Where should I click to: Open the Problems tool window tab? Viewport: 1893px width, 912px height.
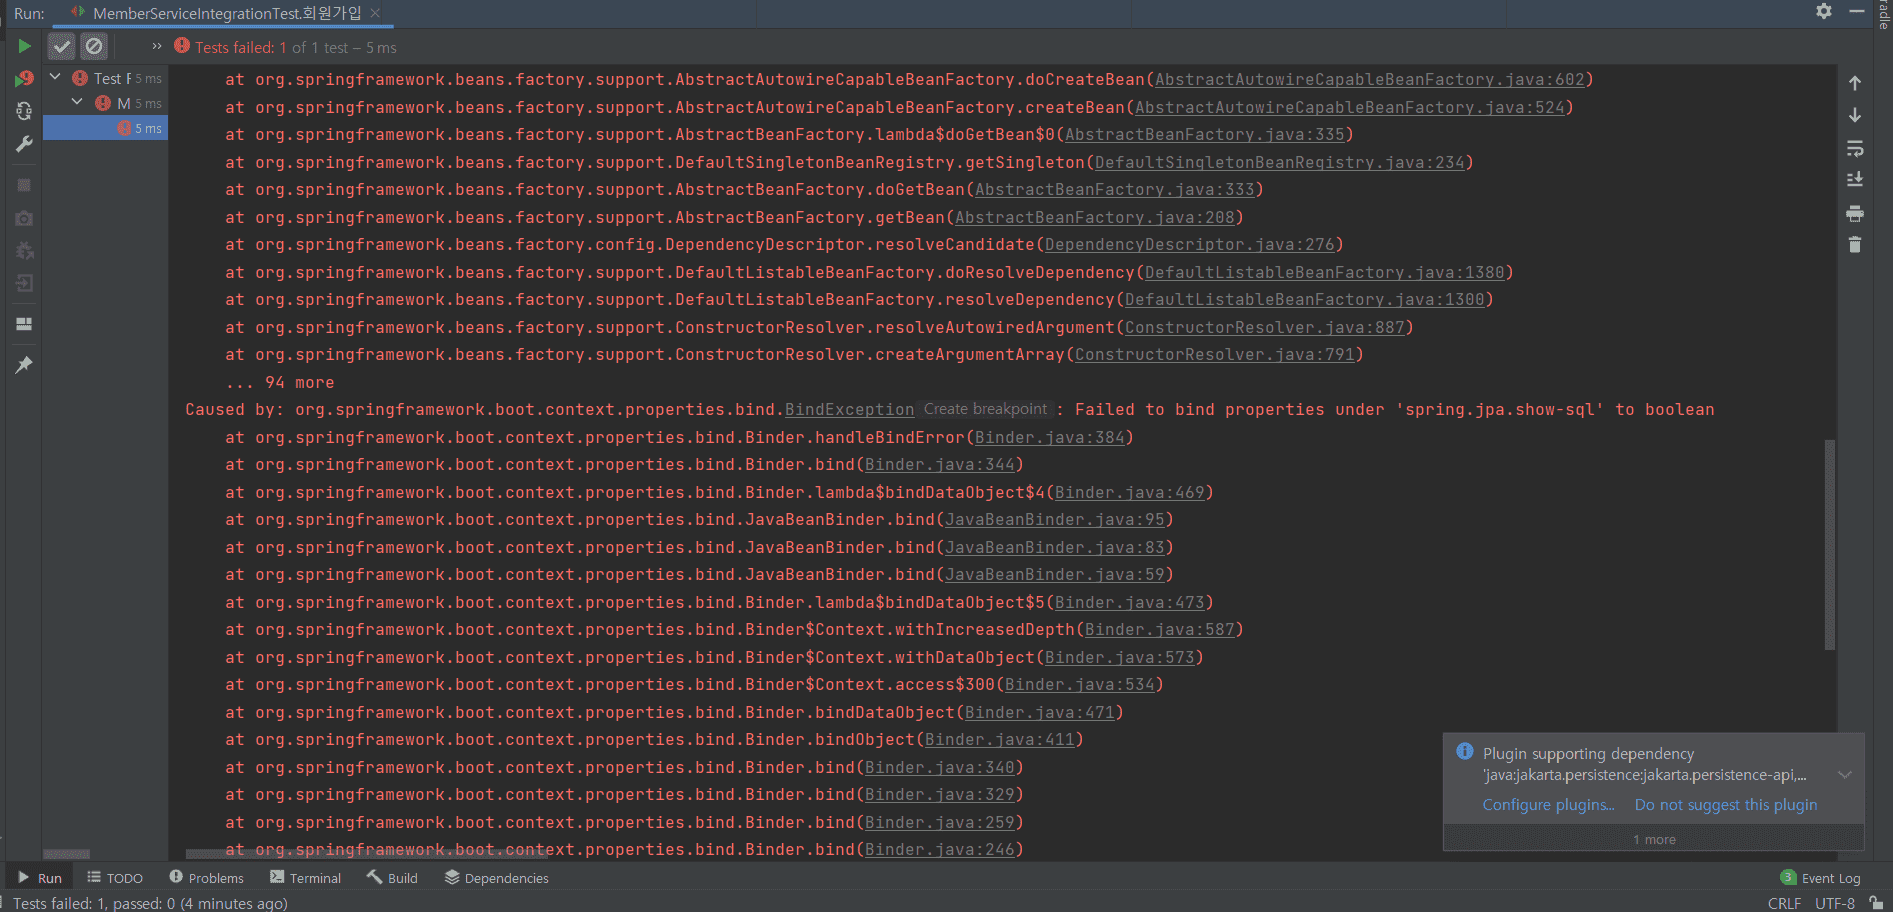click(x=206, y=878)
